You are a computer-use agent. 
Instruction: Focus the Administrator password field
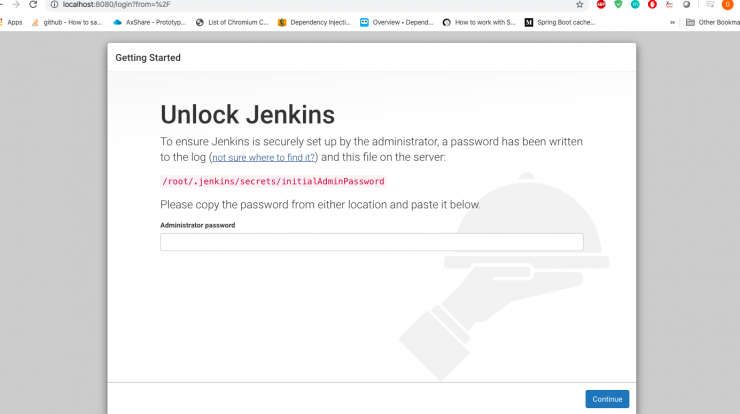point(372,242)
